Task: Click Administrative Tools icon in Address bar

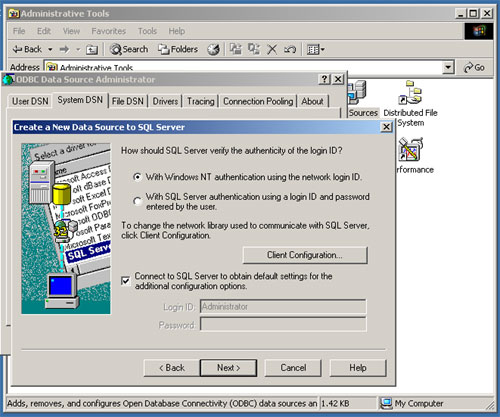Action: point(52,68)
